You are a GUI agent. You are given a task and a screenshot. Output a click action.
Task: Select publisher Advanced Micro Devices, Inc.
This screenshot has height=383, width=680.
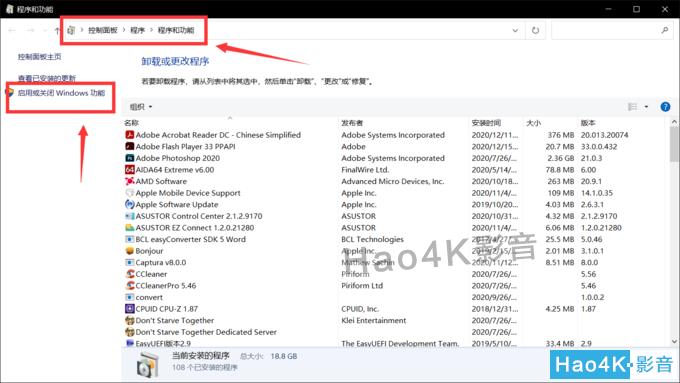click(392, 181)
